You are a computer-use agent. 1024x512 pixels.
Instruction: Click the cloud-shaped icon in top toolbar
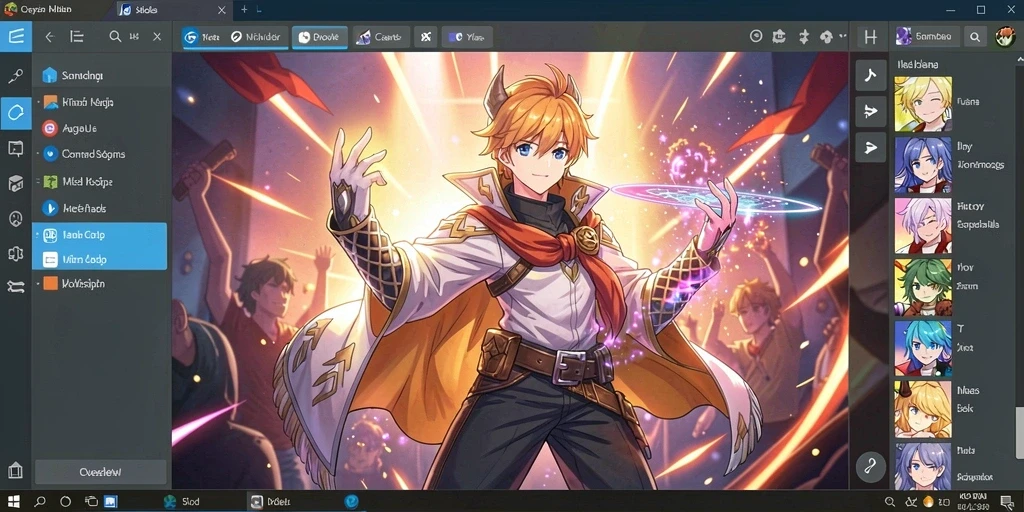click(826, 37)
